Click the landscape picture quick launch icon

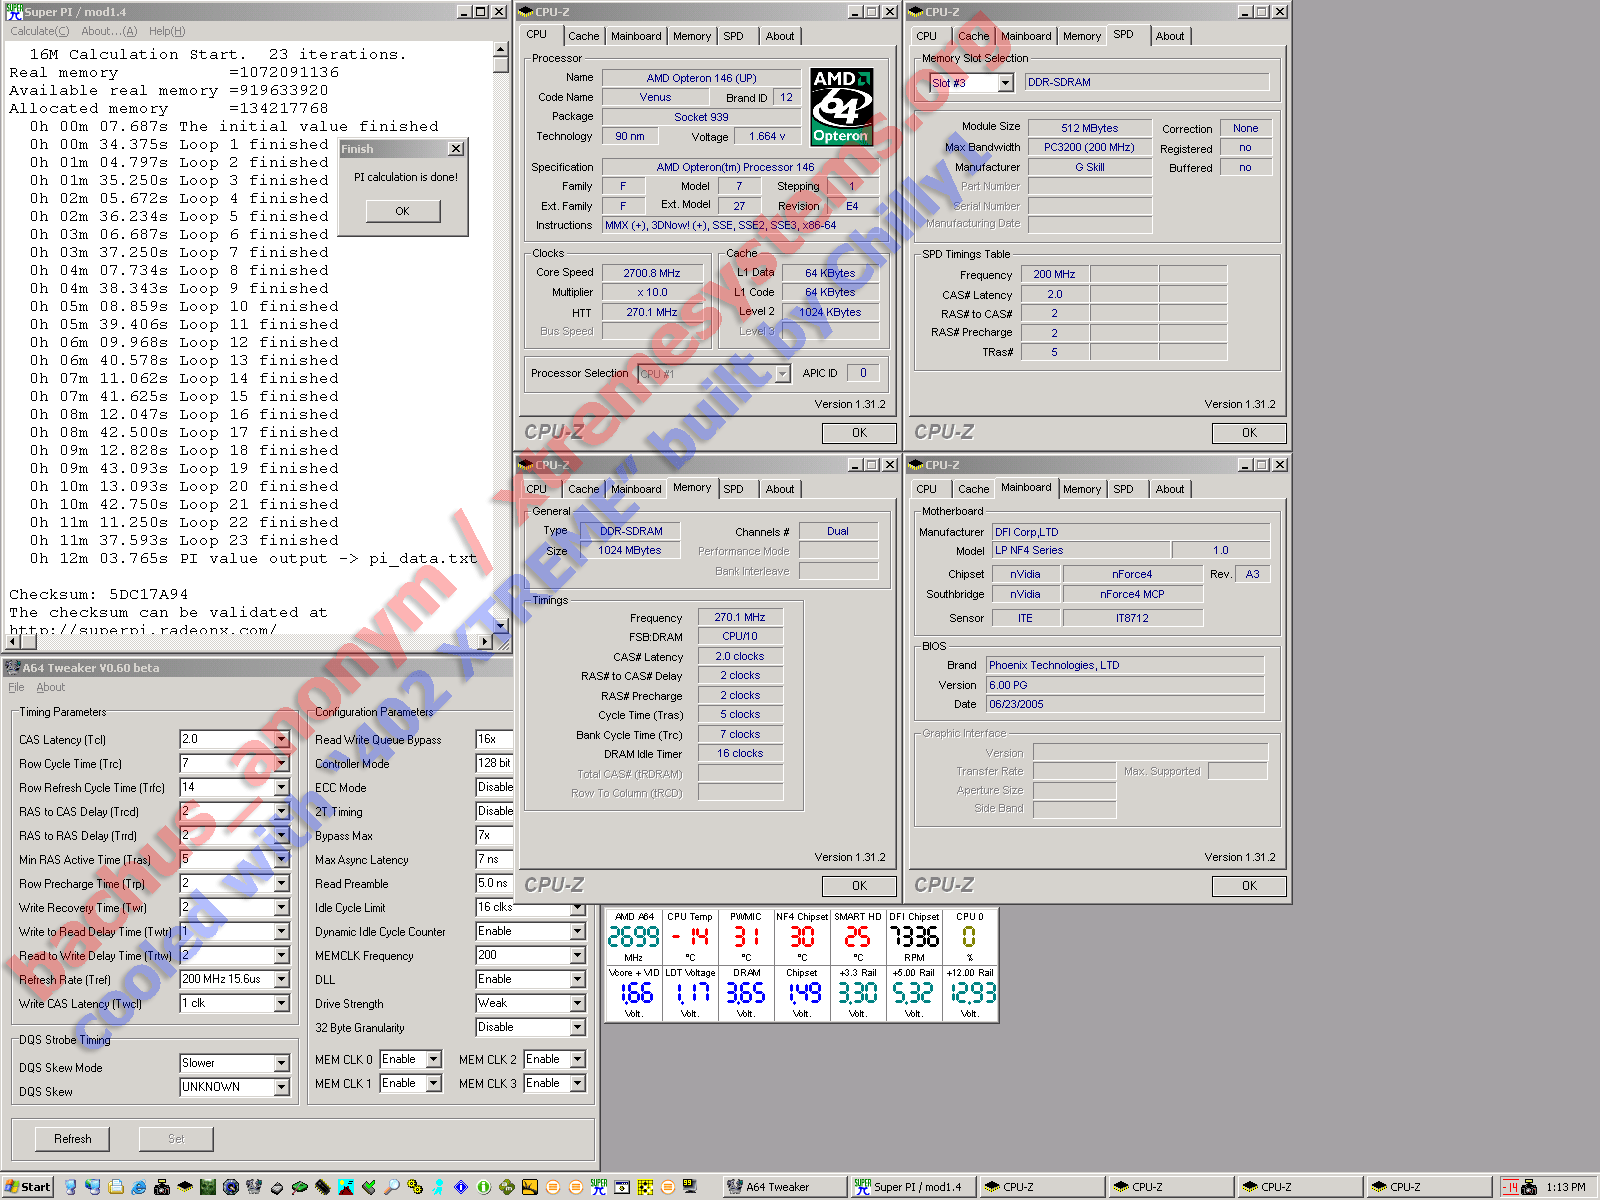(346, 1187)
